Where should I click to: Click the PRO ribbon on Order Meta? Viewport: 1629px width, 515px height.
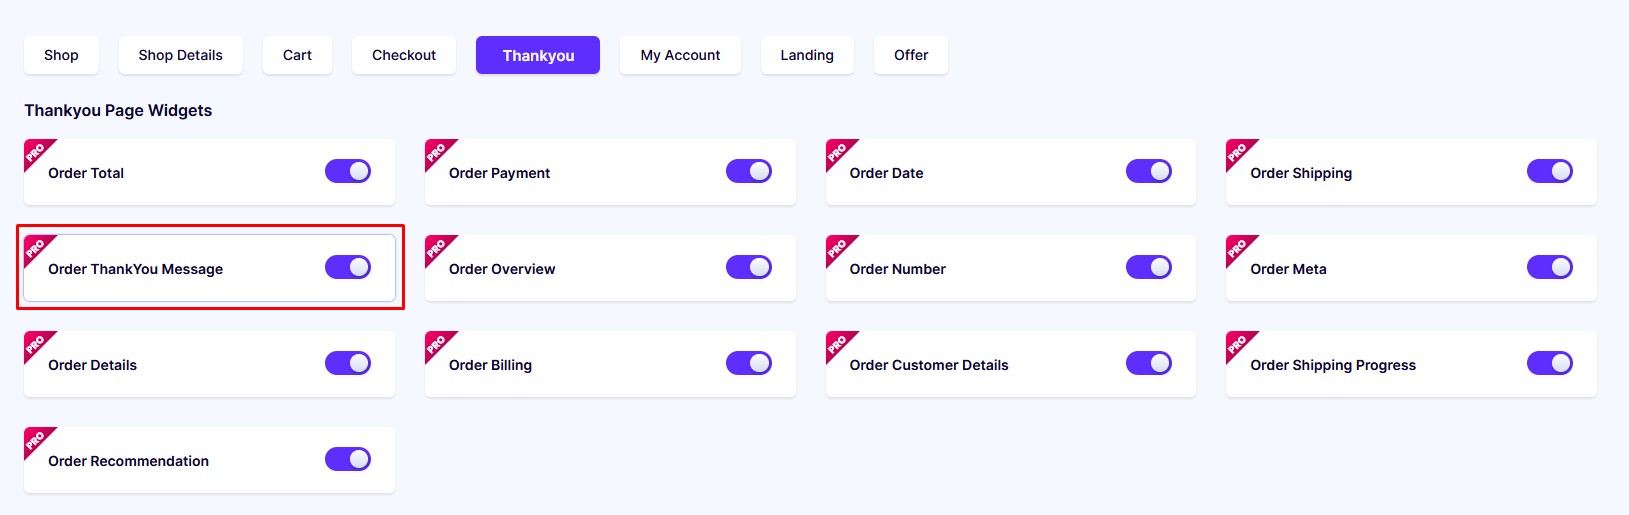tap(1239, 248)
